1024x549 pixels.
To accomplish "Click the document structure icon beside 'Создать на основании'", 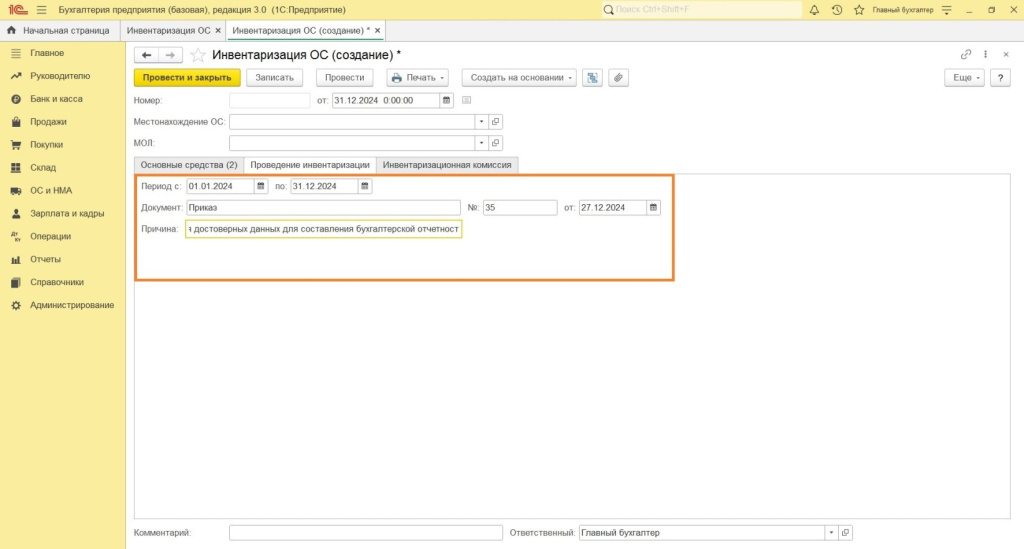I will pyautogui.click(x=592, y=77).
